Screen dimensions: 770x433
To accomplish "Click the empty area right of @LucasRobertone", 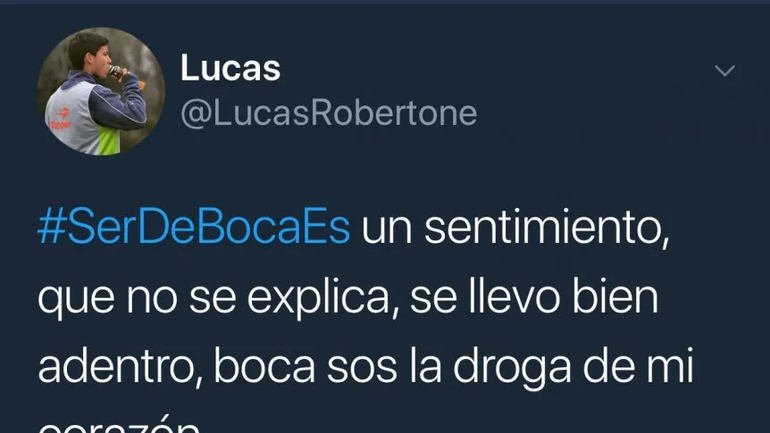I will pos(624,114).
